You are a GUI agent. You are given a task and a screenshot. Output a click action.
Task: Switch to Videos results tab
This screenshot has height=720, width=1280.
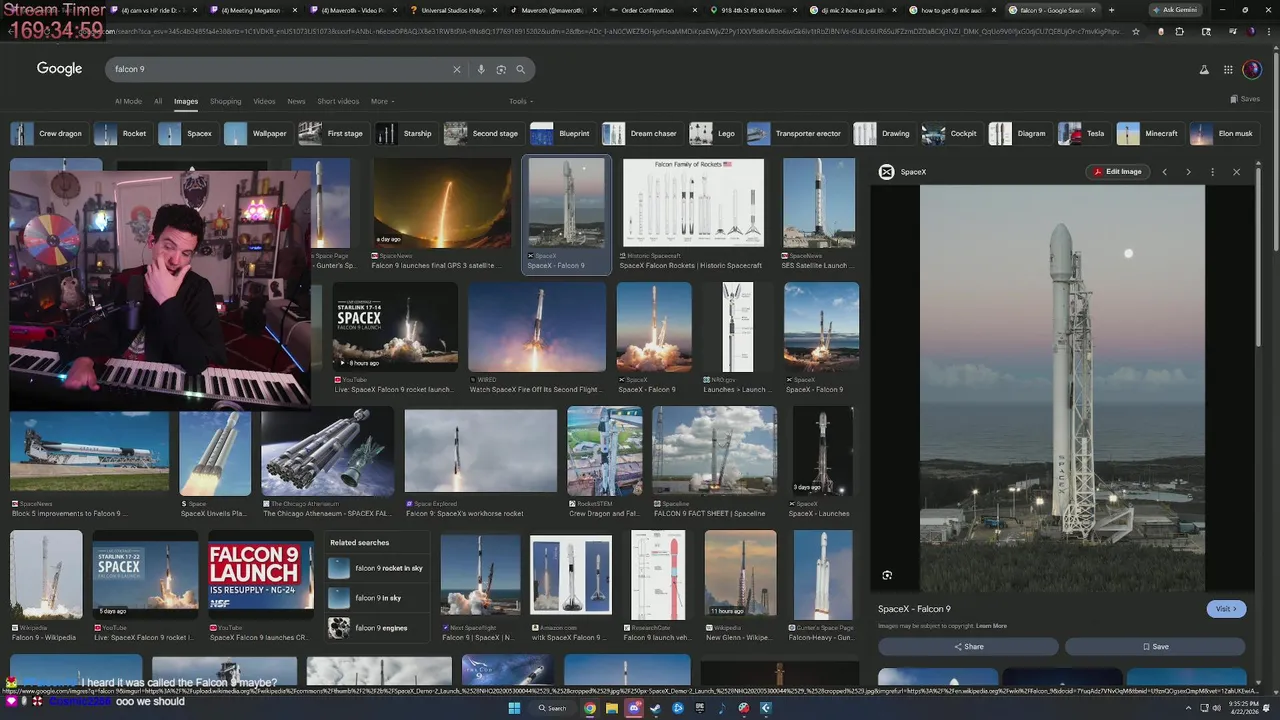(x=264, y=101)
